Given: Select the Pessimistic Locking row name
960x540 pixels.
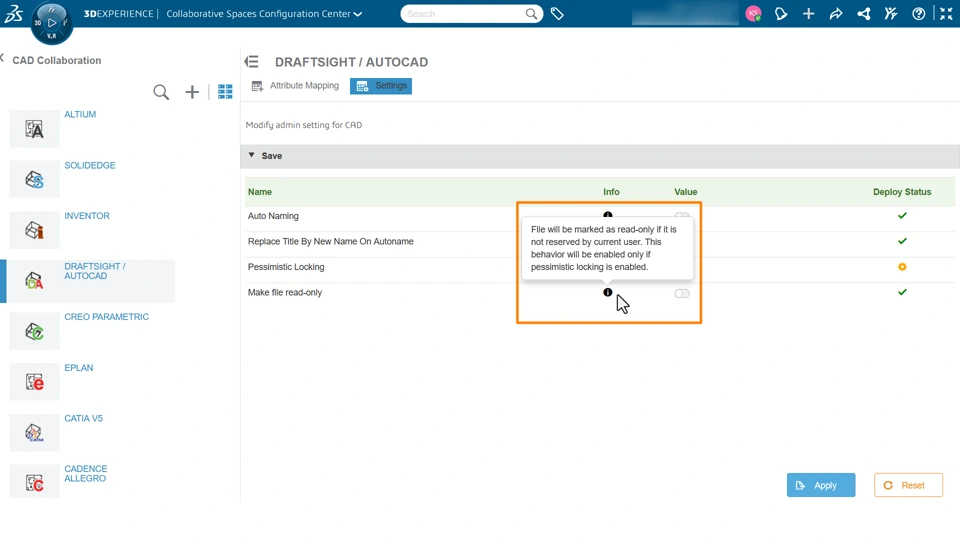Looking at the screenshot, I should [x=286, y=267].
